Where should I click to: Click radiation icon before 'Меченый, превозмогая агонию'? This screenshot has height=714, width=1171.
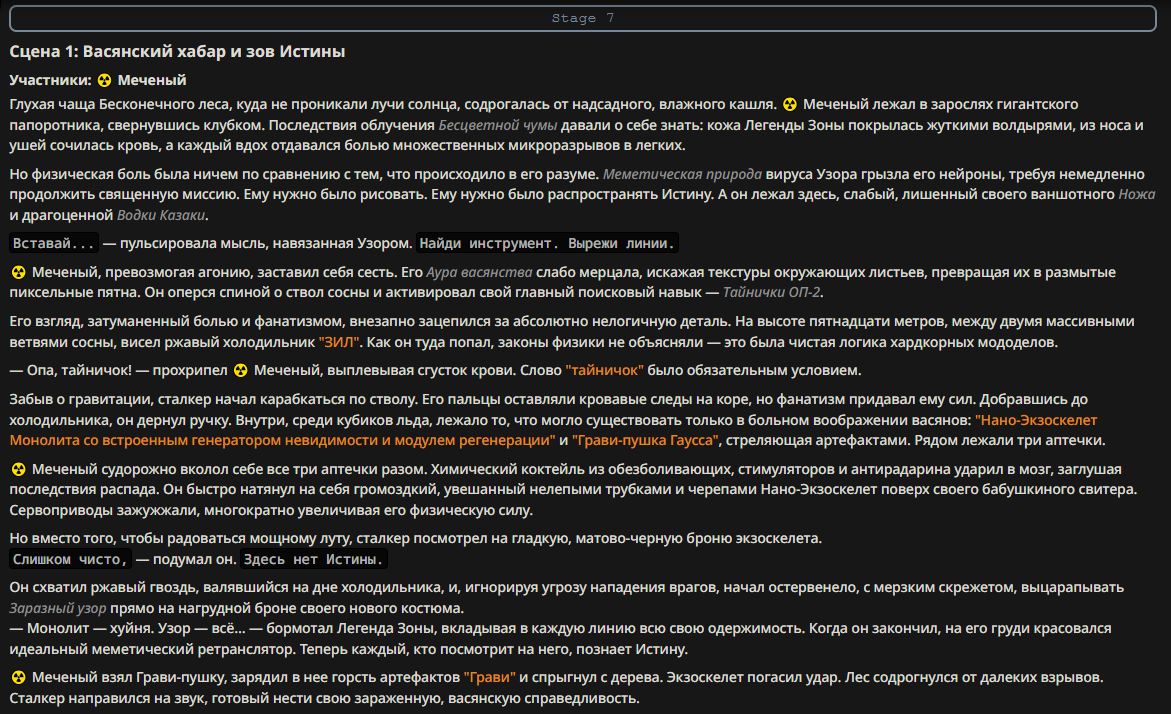pos(19,273)
